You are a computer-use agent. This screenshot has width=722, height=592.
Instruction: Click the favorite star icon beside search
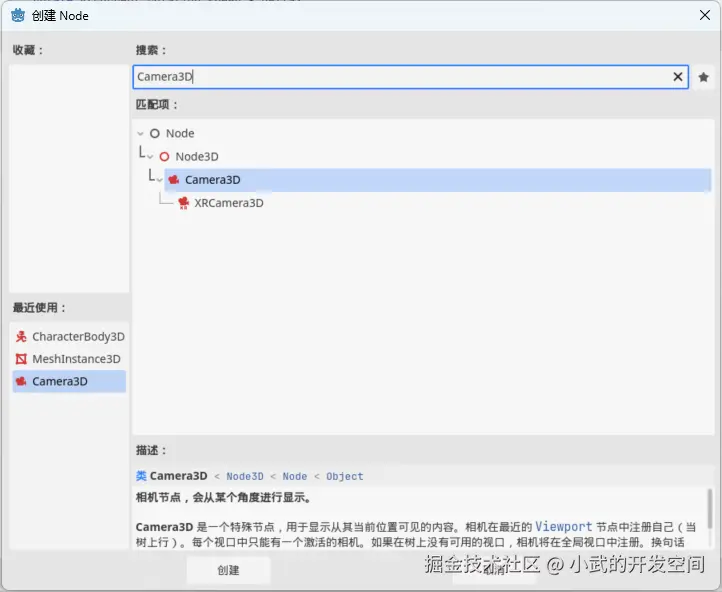[703, 77]
